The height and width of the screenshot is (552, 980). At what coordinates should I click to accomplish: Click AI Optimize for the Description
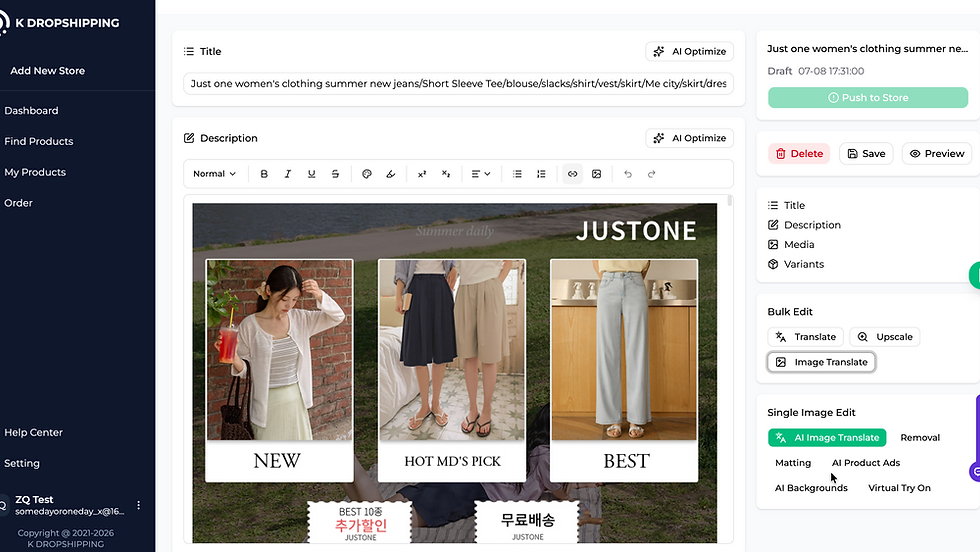tap(689, 138)
